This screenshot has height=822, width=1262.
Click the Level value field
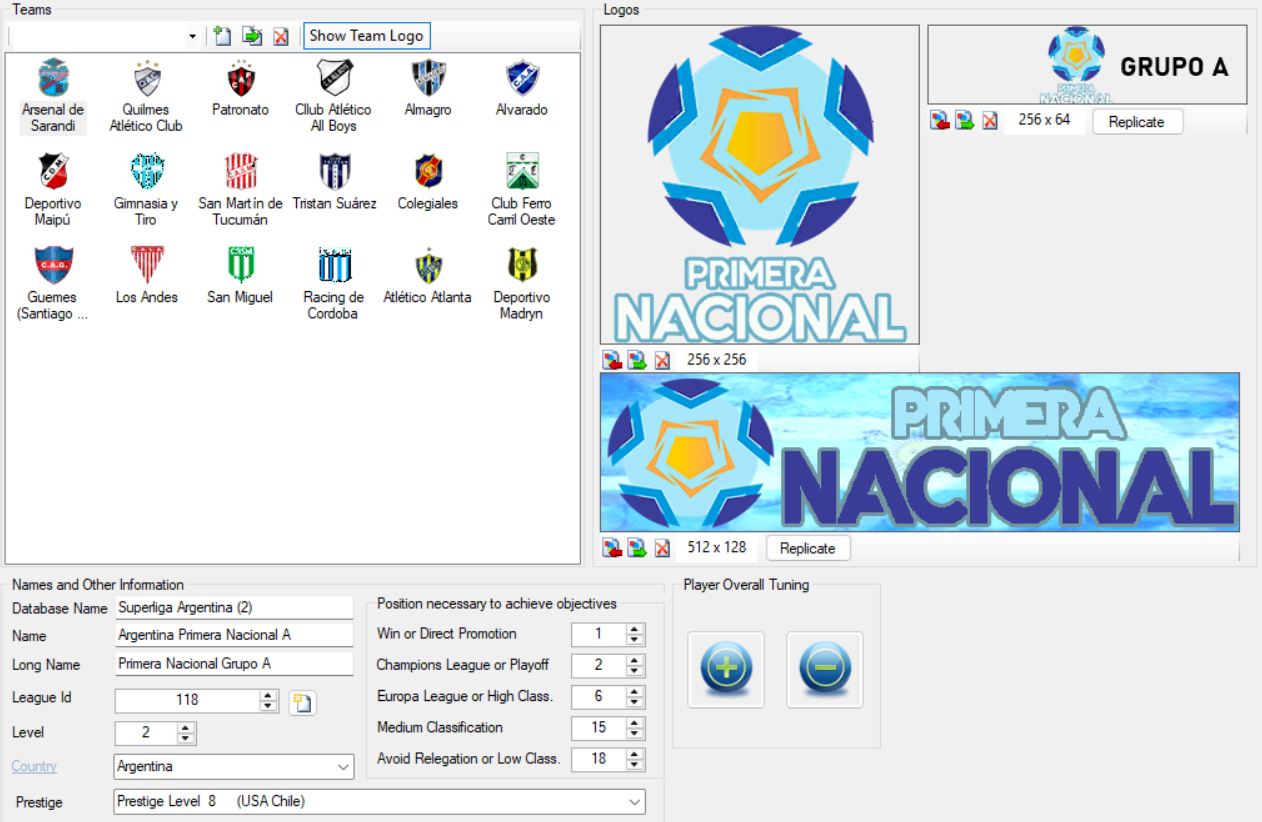(146, 733)
